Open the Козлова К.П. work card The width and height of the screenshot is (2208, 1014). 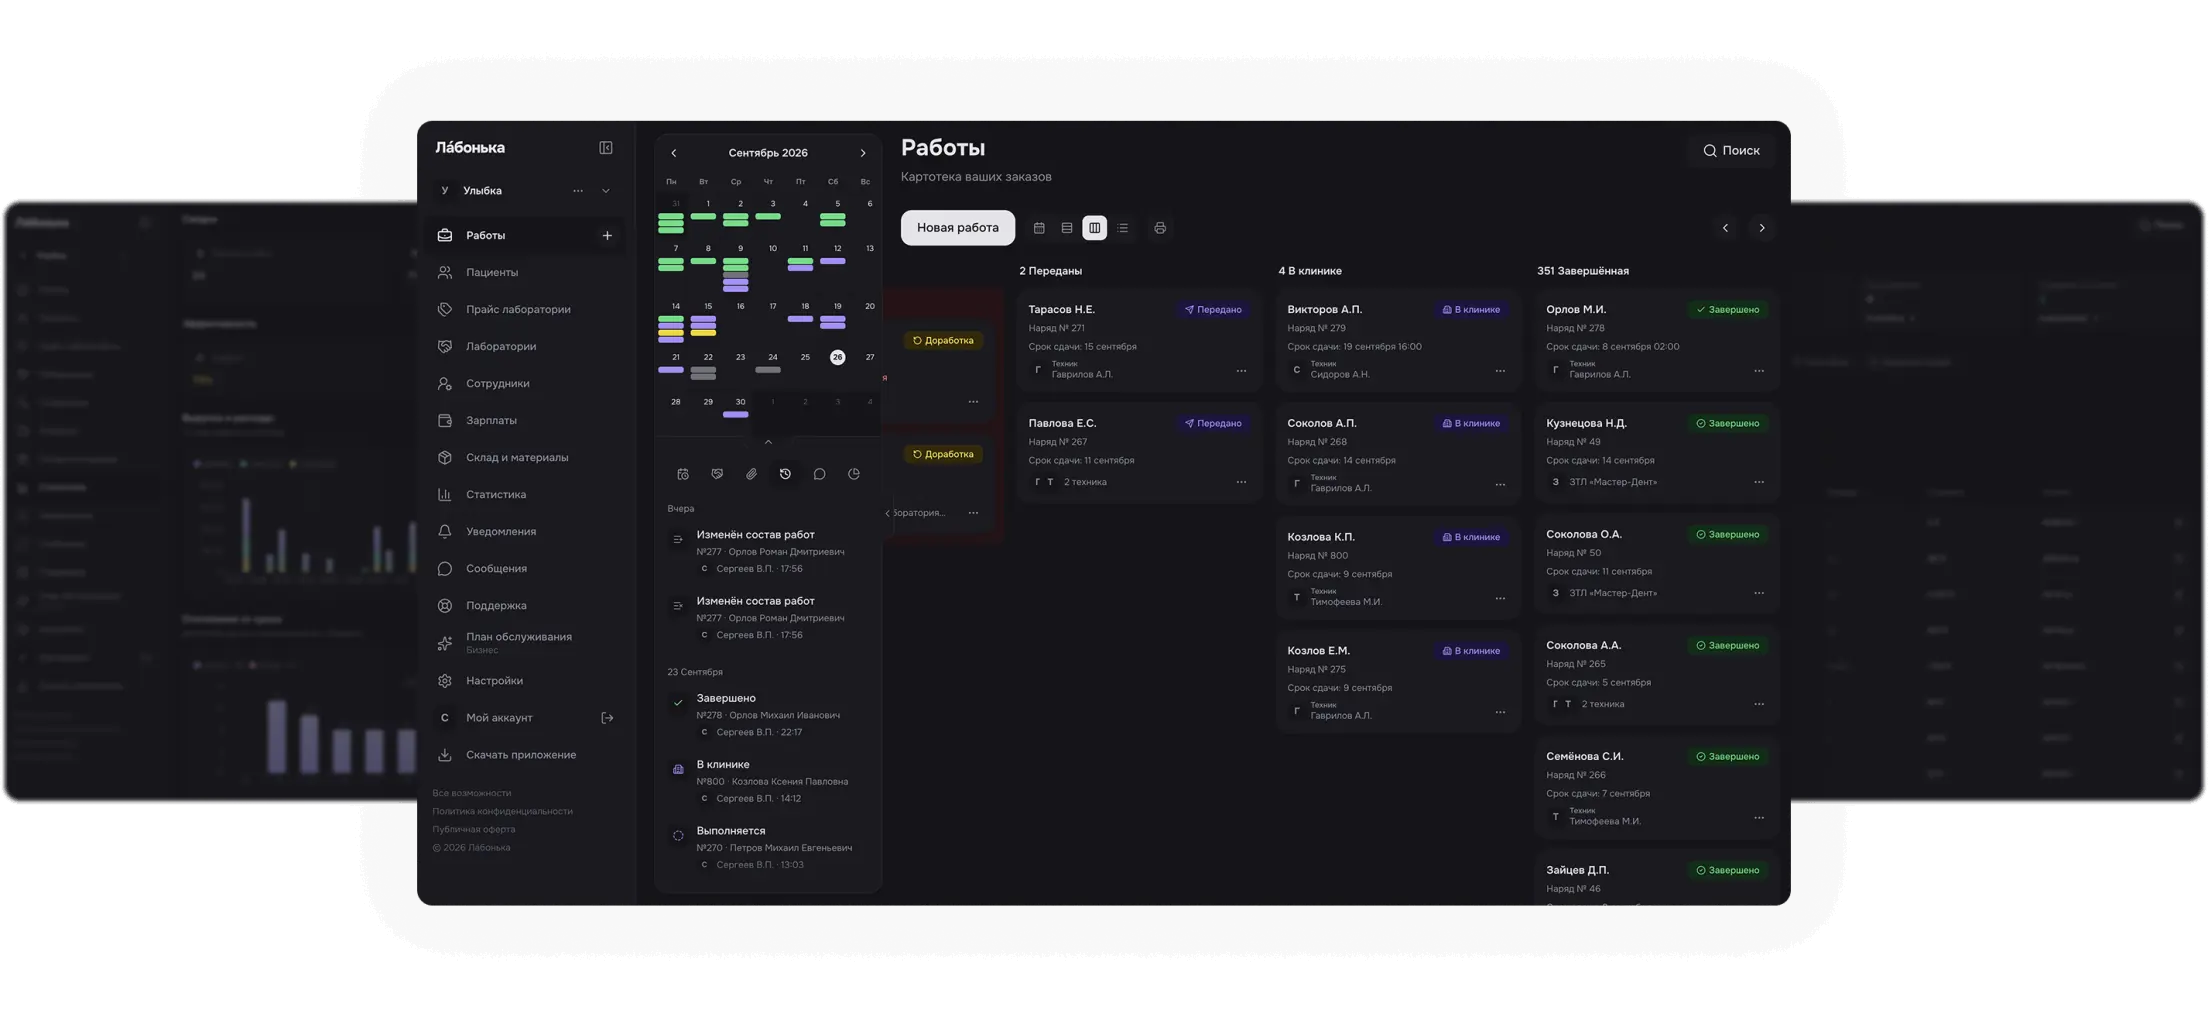(x=1398, y=568)
